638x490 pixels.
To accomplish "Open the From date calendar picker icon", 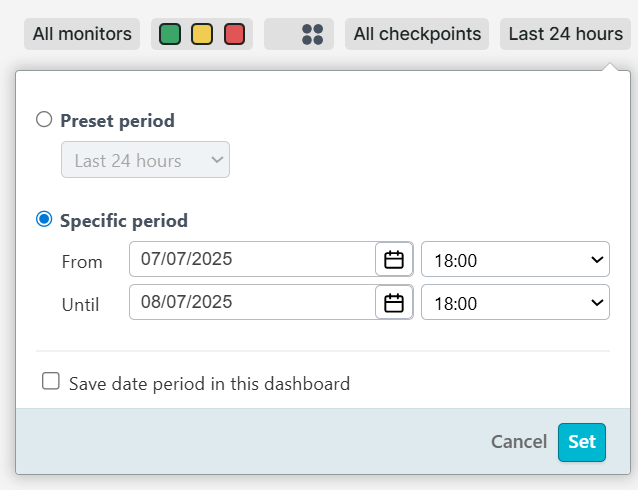I will pyautogui.click(x=394, y=260).
